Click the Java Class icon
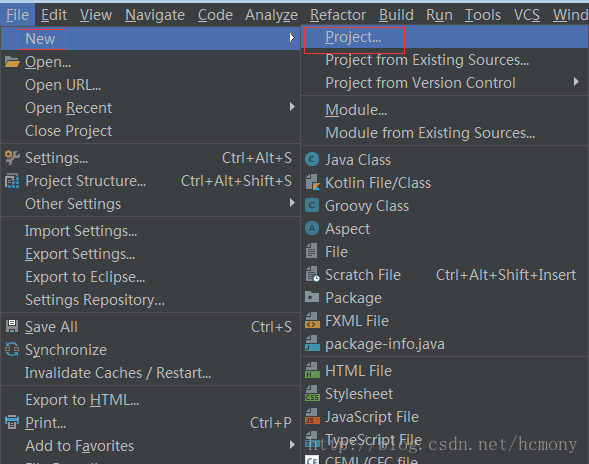The height and width of the screenshot is (464, 589). tap(312, 160)
